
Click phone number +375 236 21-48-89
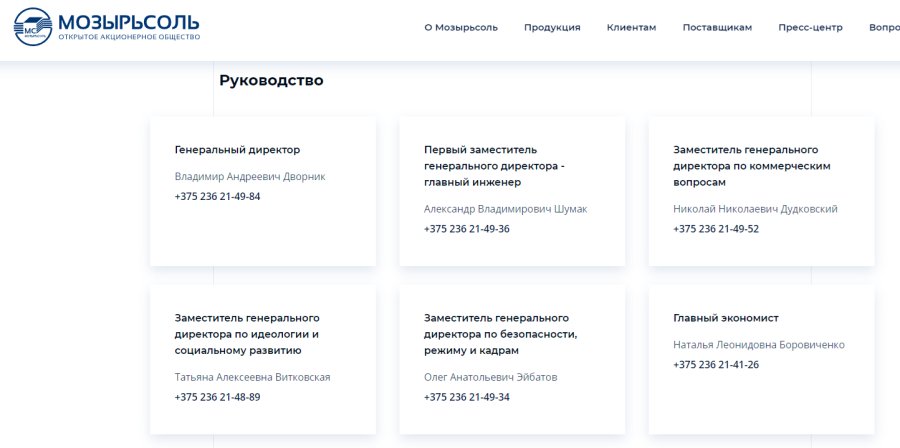[218, 397]
